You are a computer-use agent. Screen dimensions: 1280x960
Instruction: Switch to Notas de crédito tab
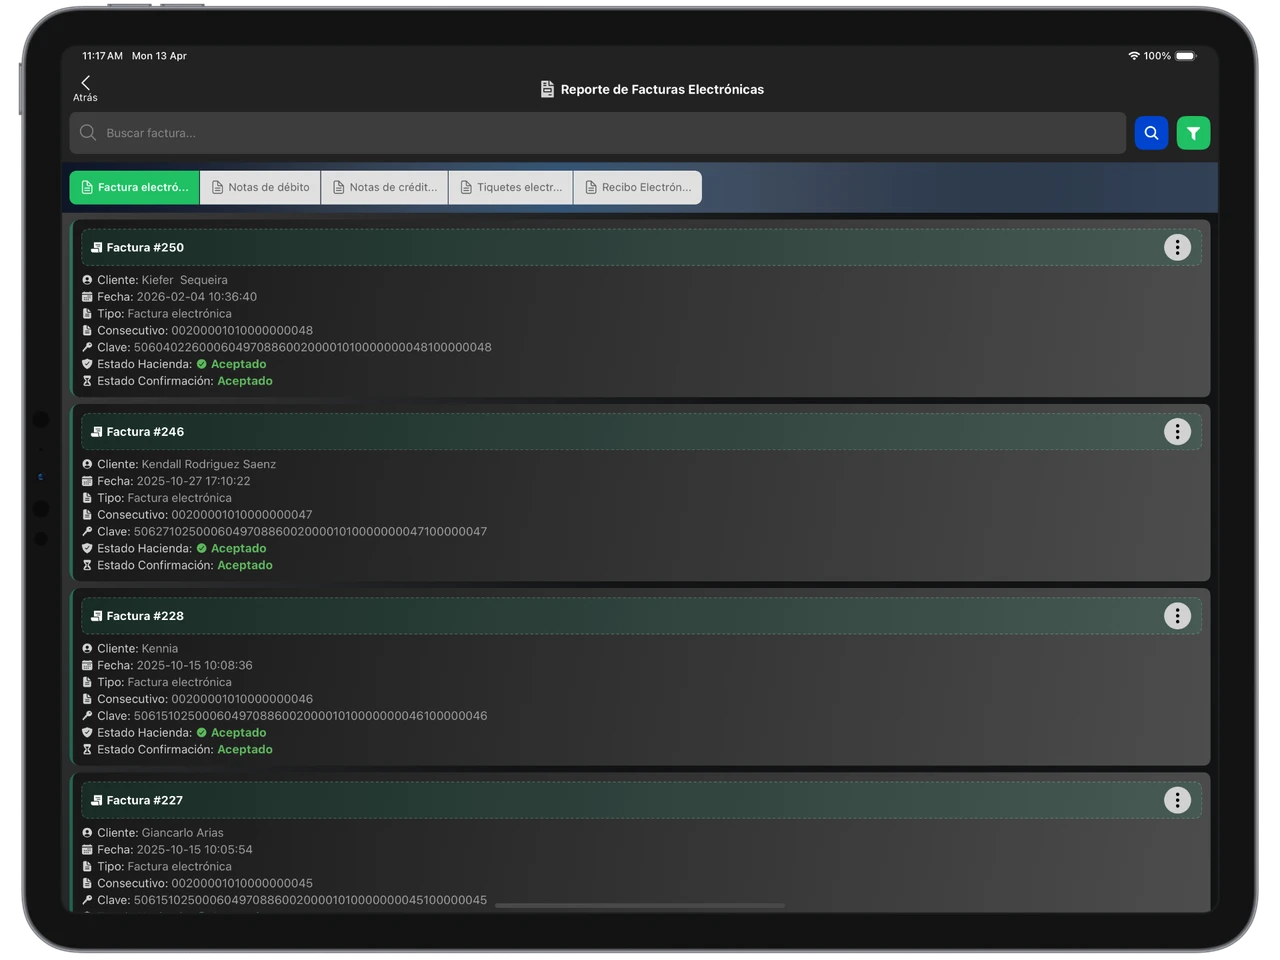pos(385,187)
